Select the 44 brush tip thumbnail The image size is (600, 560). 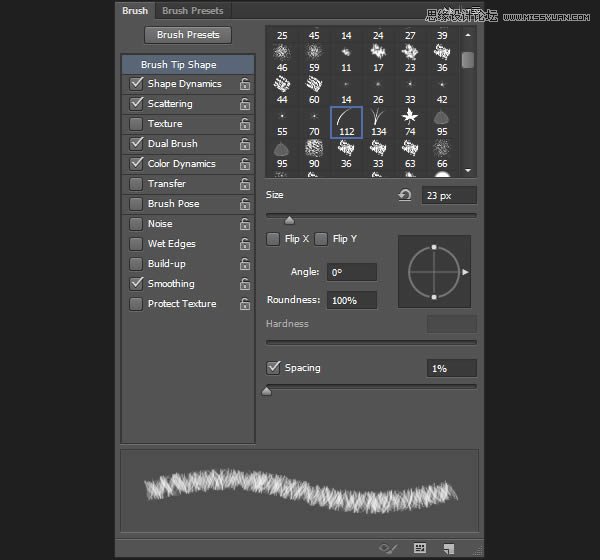282,90
